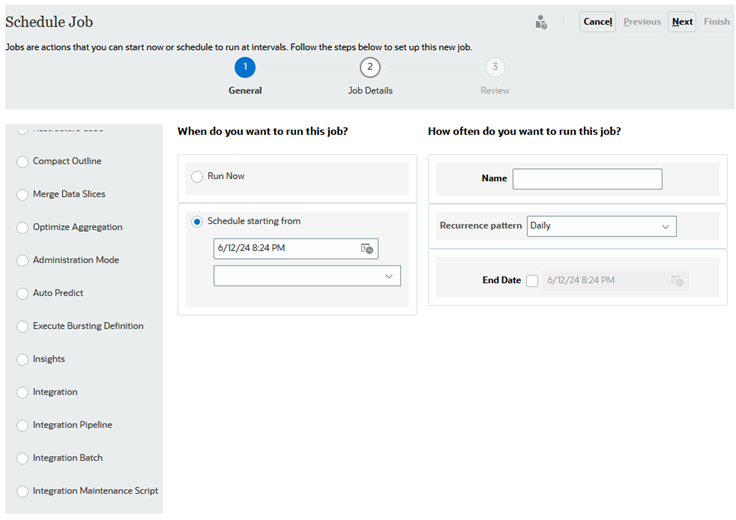Go to step 3 Review
This screenshot has width=736, height=520.
tap(495, 68)
